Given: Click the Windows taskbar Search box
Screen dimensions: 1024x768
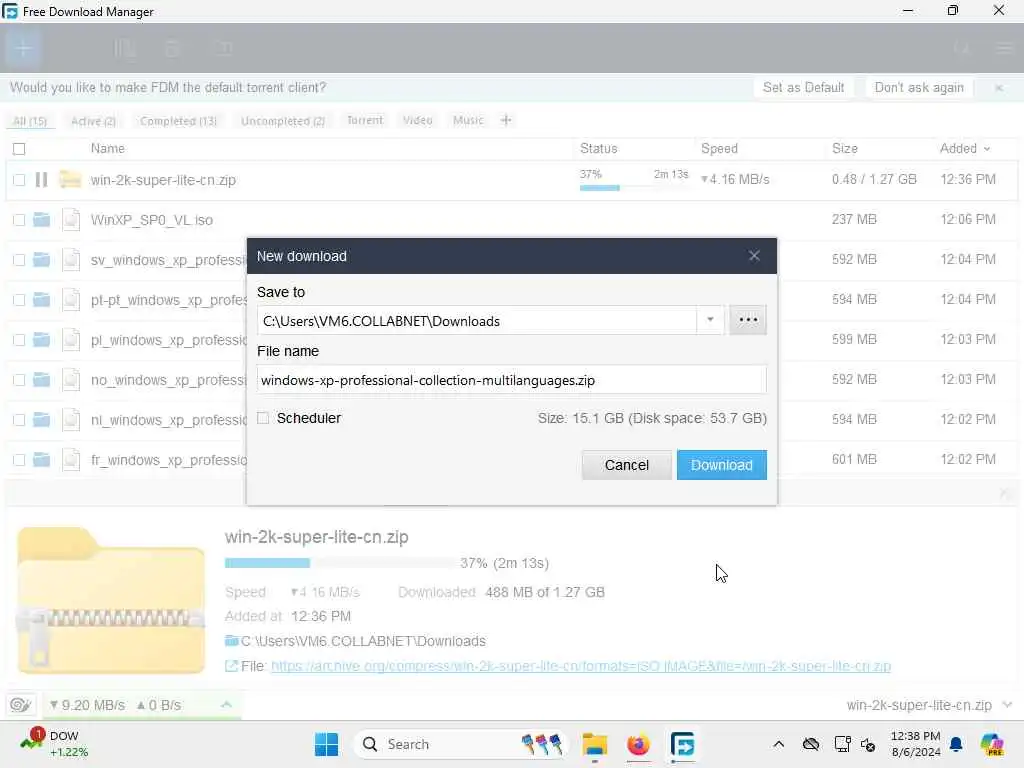Looking at the screenshot, I should tap(460, 744).
